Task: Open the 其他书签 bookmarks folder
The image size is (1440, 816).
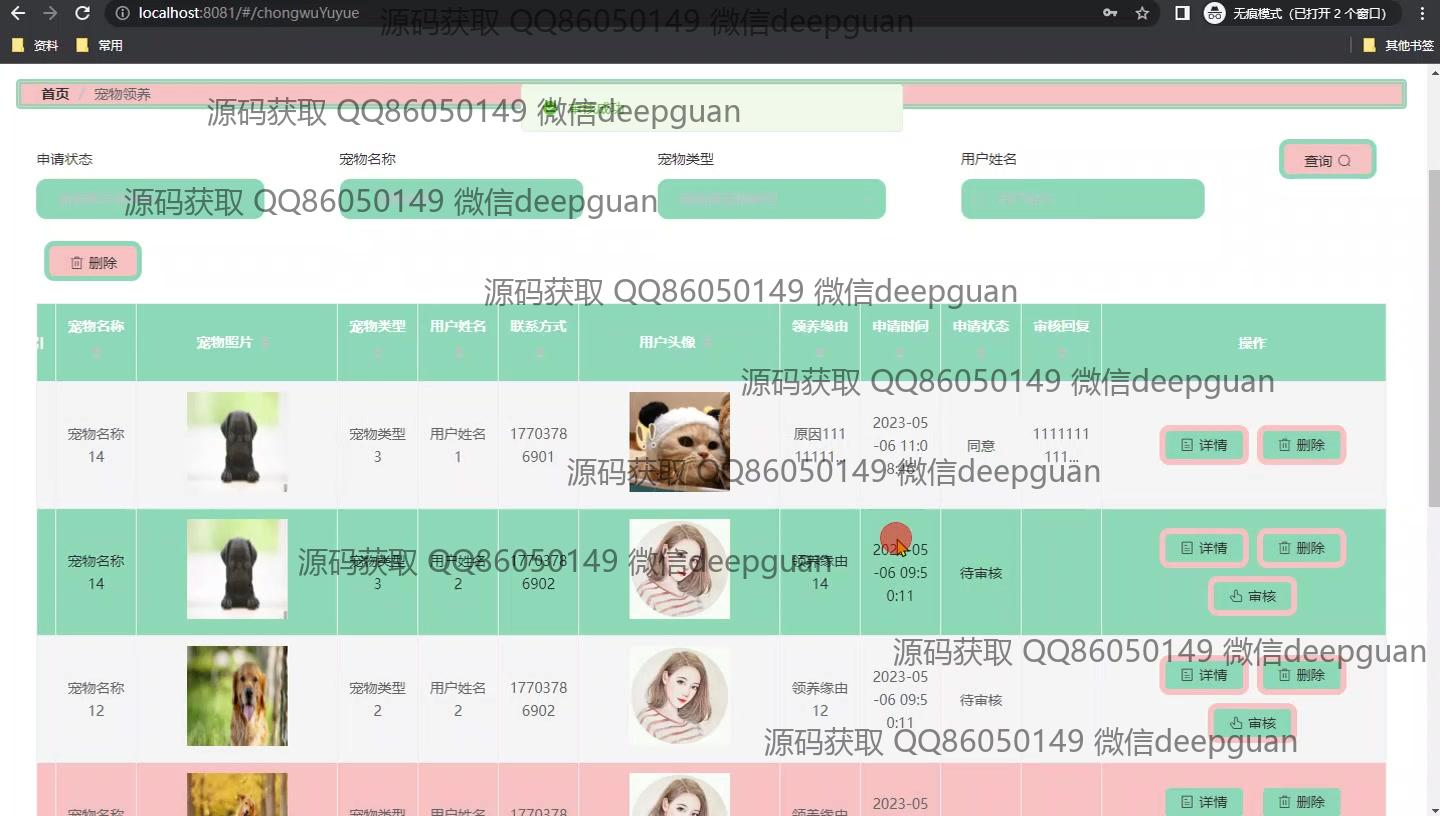Action: click(1398, 45)
